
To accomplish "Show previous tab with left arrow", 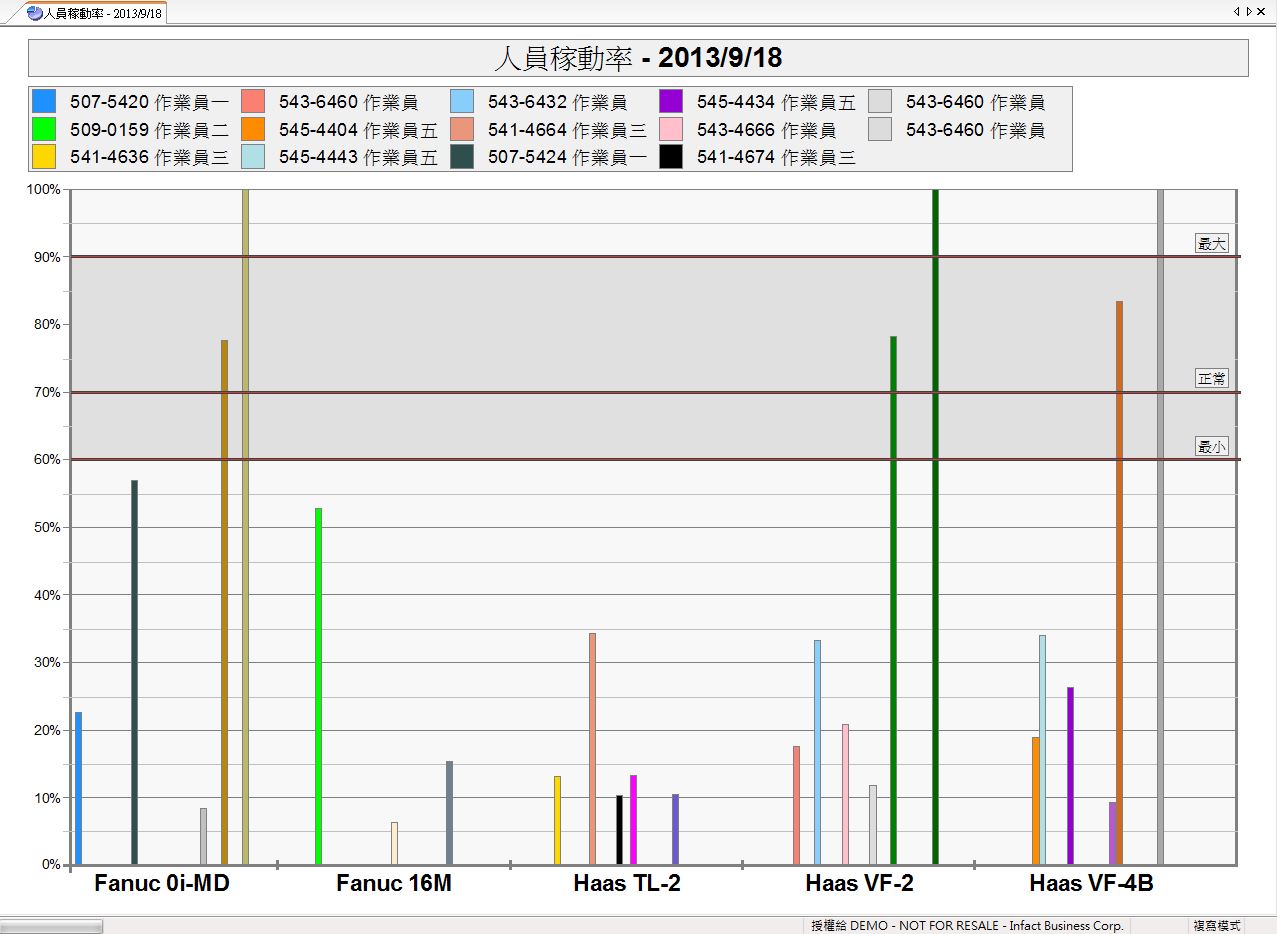I will tap(1237, 11).
